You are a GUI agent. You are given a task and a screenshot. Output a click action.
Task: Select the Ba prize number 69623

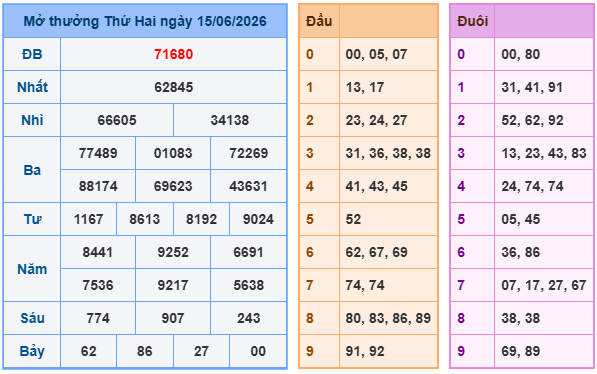[173, 186]
